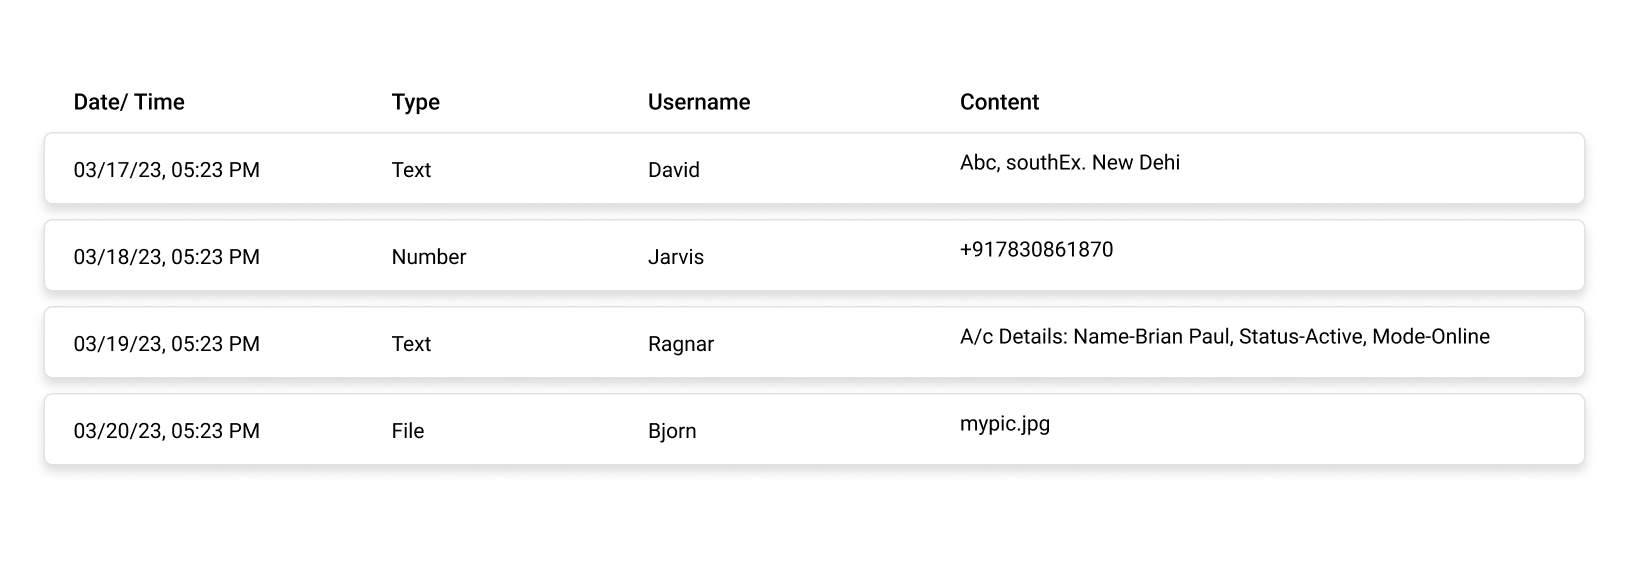The height and width of the screenshot is (564, 1626).
Task: Click the username Bjorn
Action: tap(672, 431)
